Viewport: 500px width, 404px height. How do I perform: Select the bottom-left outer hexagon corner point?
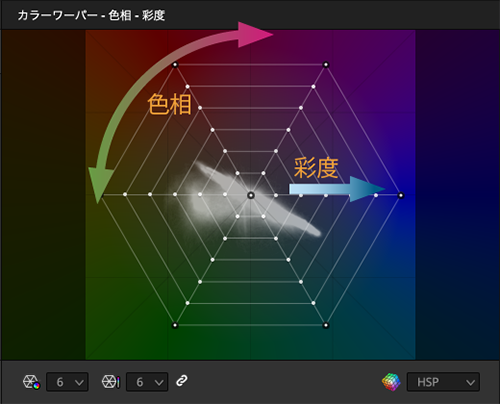click(x=175, y=325)
